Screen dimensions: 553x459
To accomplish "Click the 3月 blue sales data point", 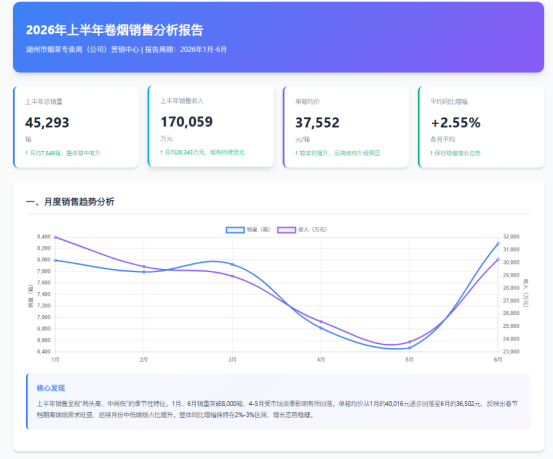I will 232,264.
